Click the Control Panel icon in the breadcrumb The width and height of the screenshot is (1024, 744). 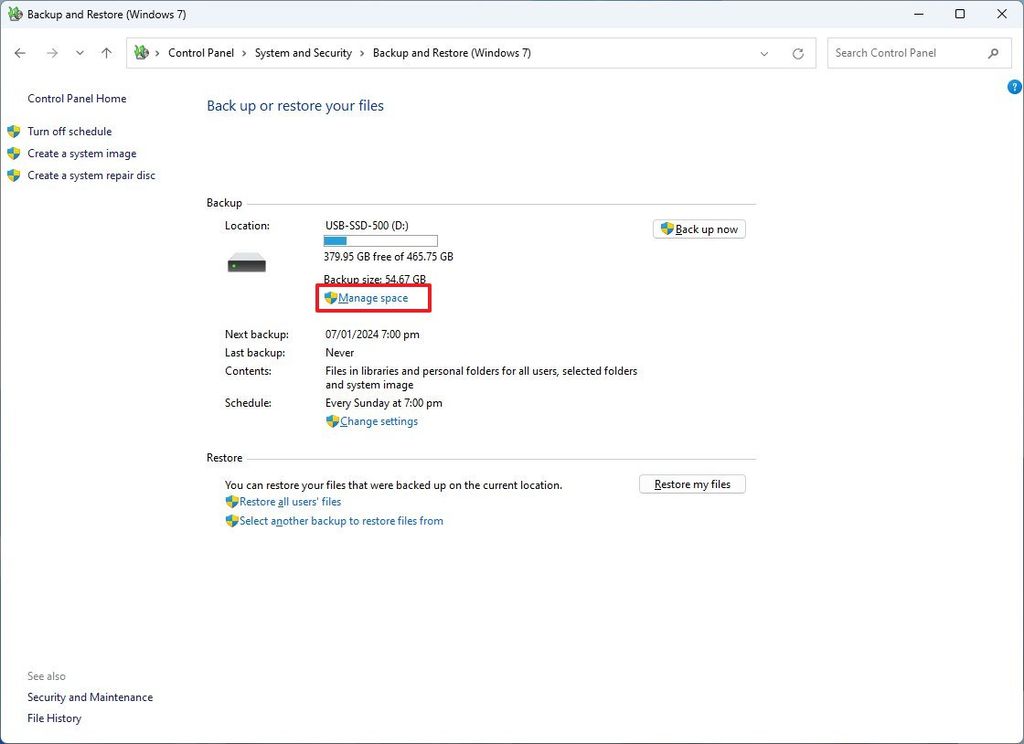point(143,52)
